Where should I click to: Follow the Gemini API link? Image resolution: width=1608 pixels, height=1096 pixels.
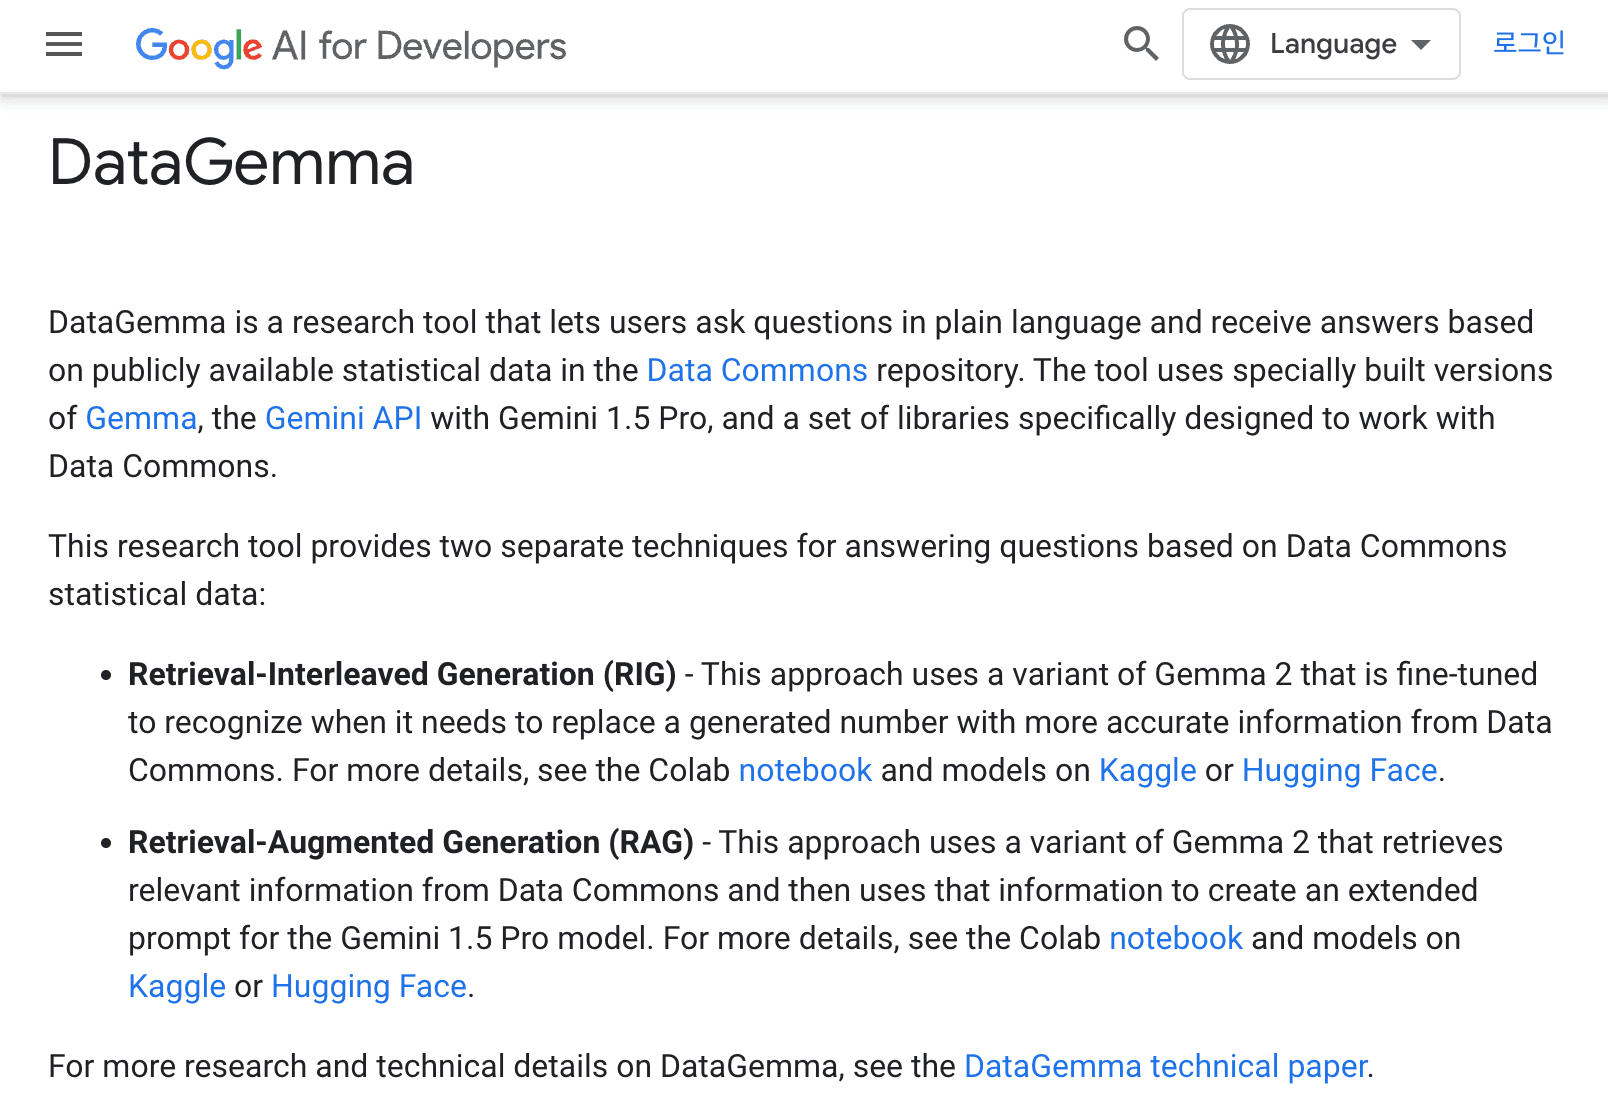[343, 418]
